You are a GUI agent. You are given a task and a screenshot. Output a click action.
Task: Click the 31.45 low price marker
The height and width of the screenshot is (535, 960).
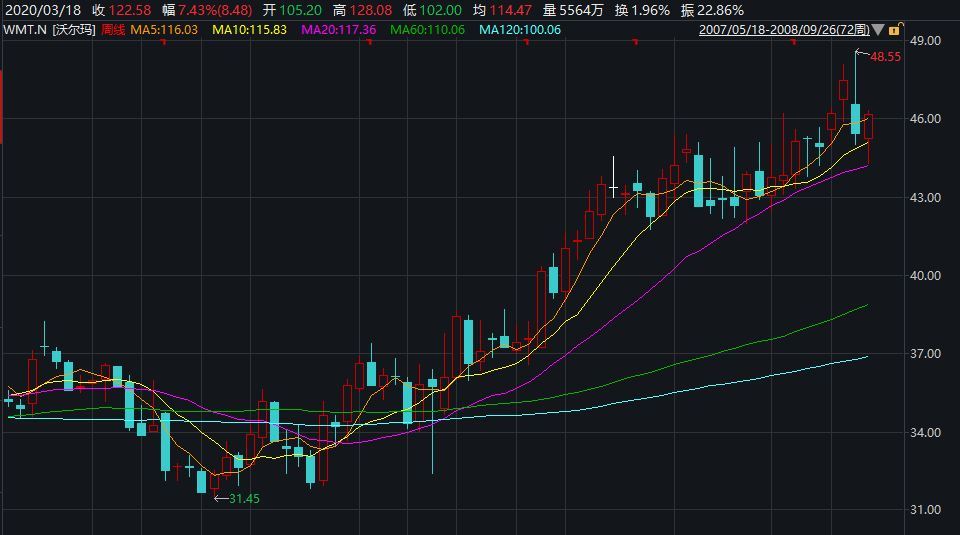click(x=244, y=499)
